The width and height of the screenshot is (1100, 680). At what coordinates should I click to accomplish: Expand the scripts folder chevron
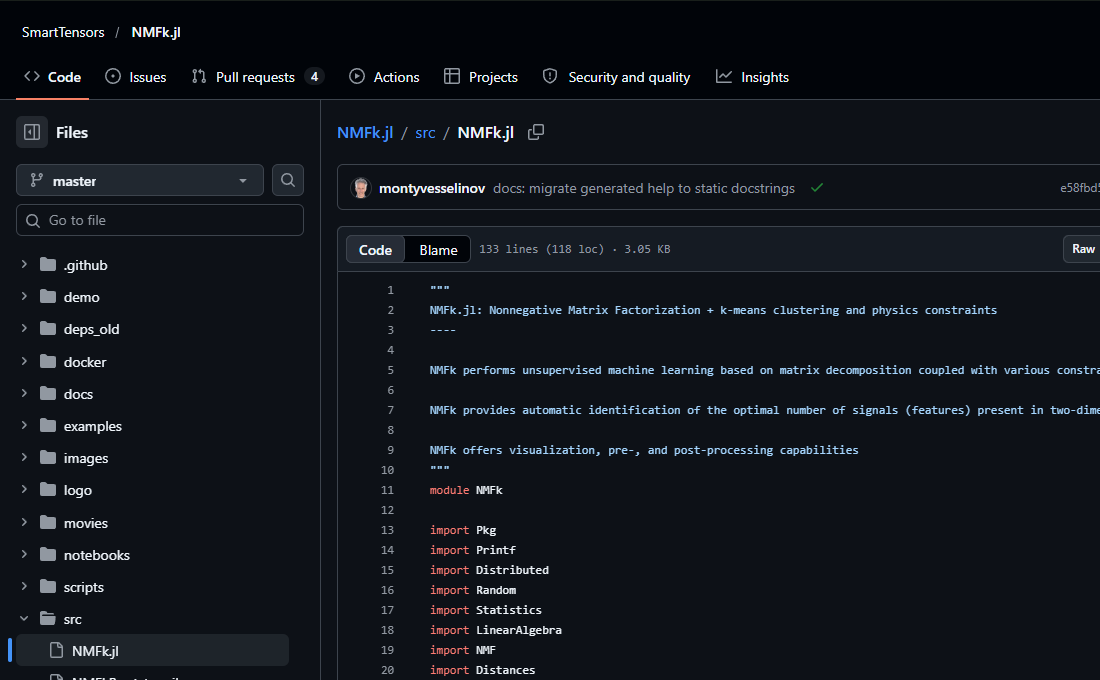[24, 587]
